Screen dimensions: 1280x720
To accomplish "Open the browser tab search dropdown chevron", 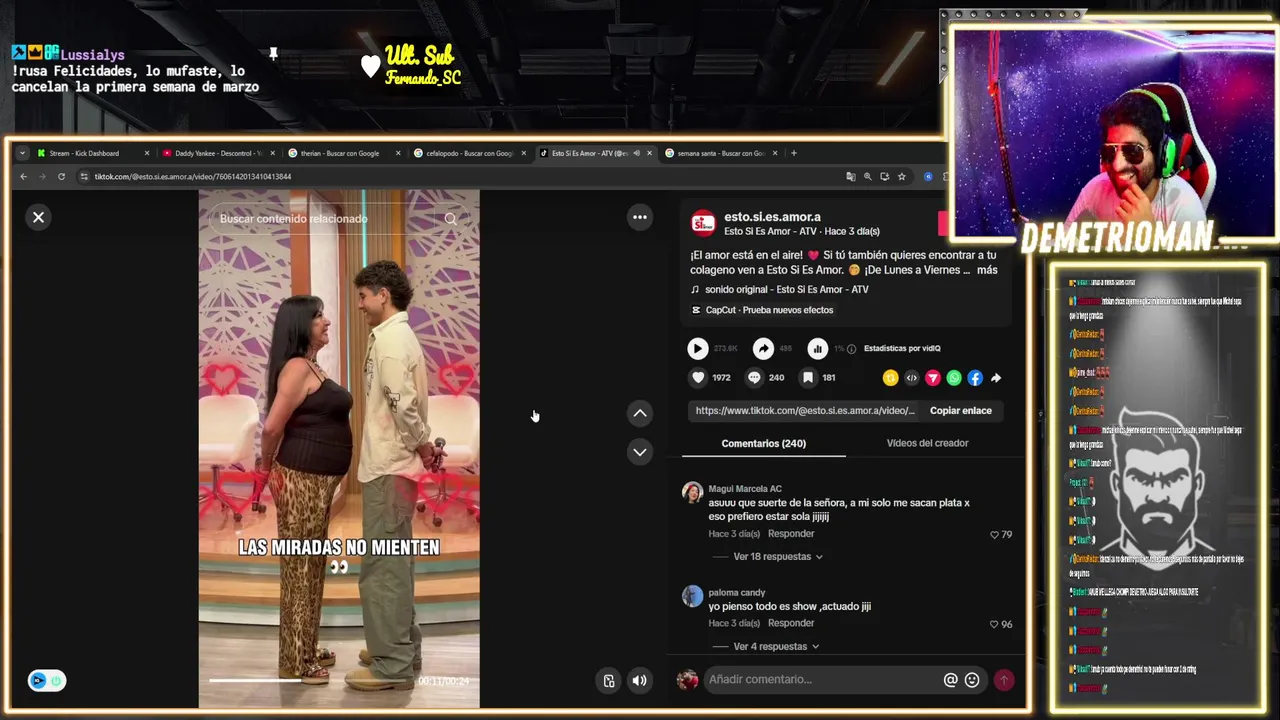I will [21, 153].
